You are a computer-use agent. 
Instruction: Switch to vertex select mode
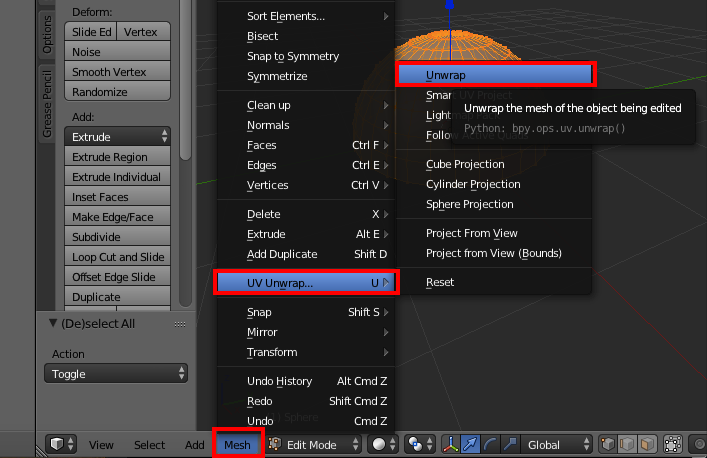pyautogui.click(x=607, y=444)
